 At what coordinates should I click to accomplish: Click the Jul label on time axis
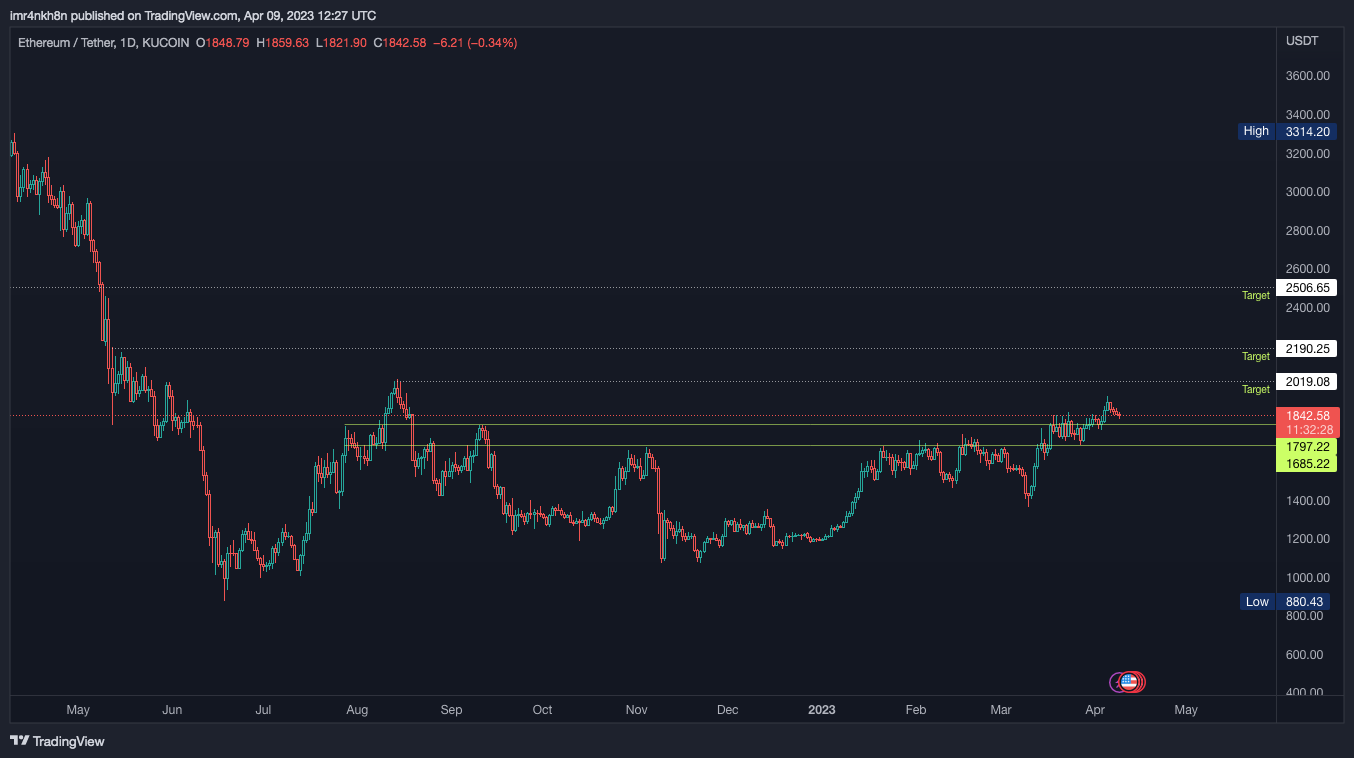click(264, 710)
